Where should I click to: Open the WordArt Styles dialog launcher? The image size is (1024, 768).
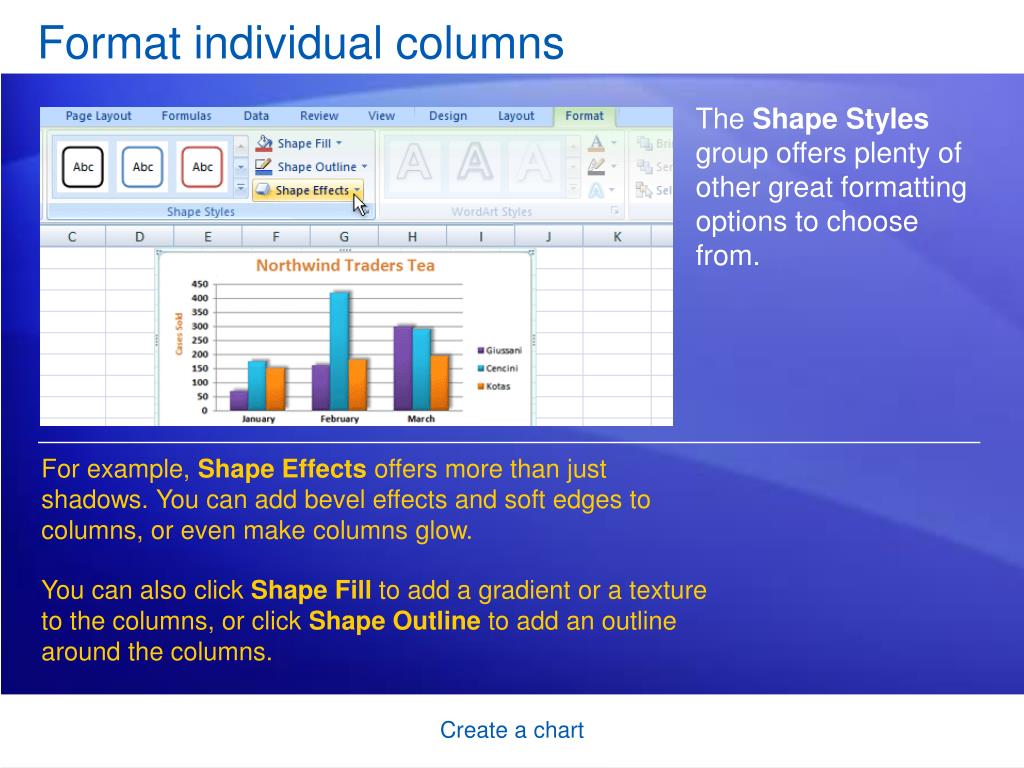(615, 211)
